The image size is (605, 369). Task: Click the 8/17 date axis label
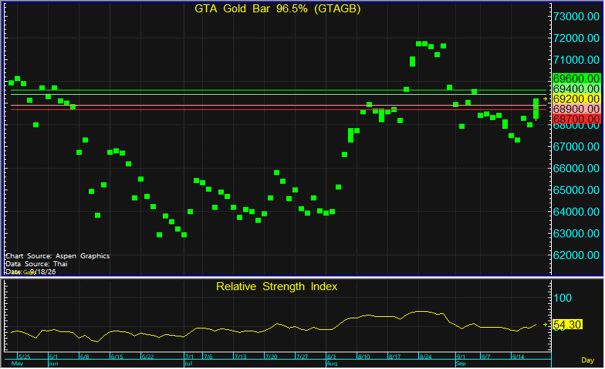point(395,357)
